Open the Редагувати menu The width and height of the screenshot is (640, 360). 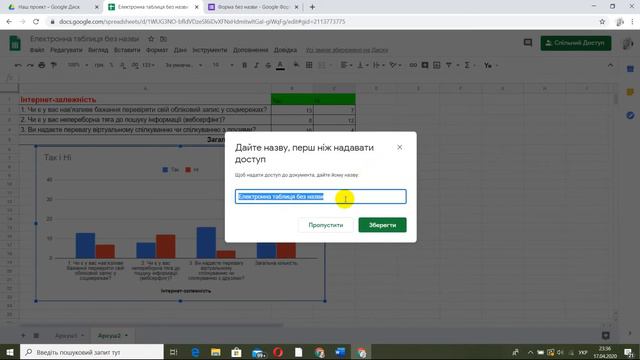pyautogui.click(x=67, y=50)
